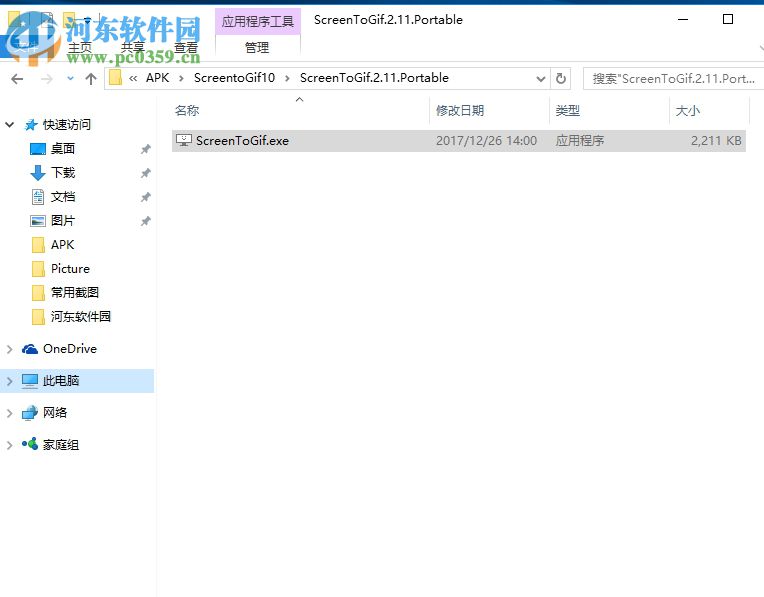The image size is (764, 597).
Task: Open 文档 in quick access
Action: tap(63, 197)
